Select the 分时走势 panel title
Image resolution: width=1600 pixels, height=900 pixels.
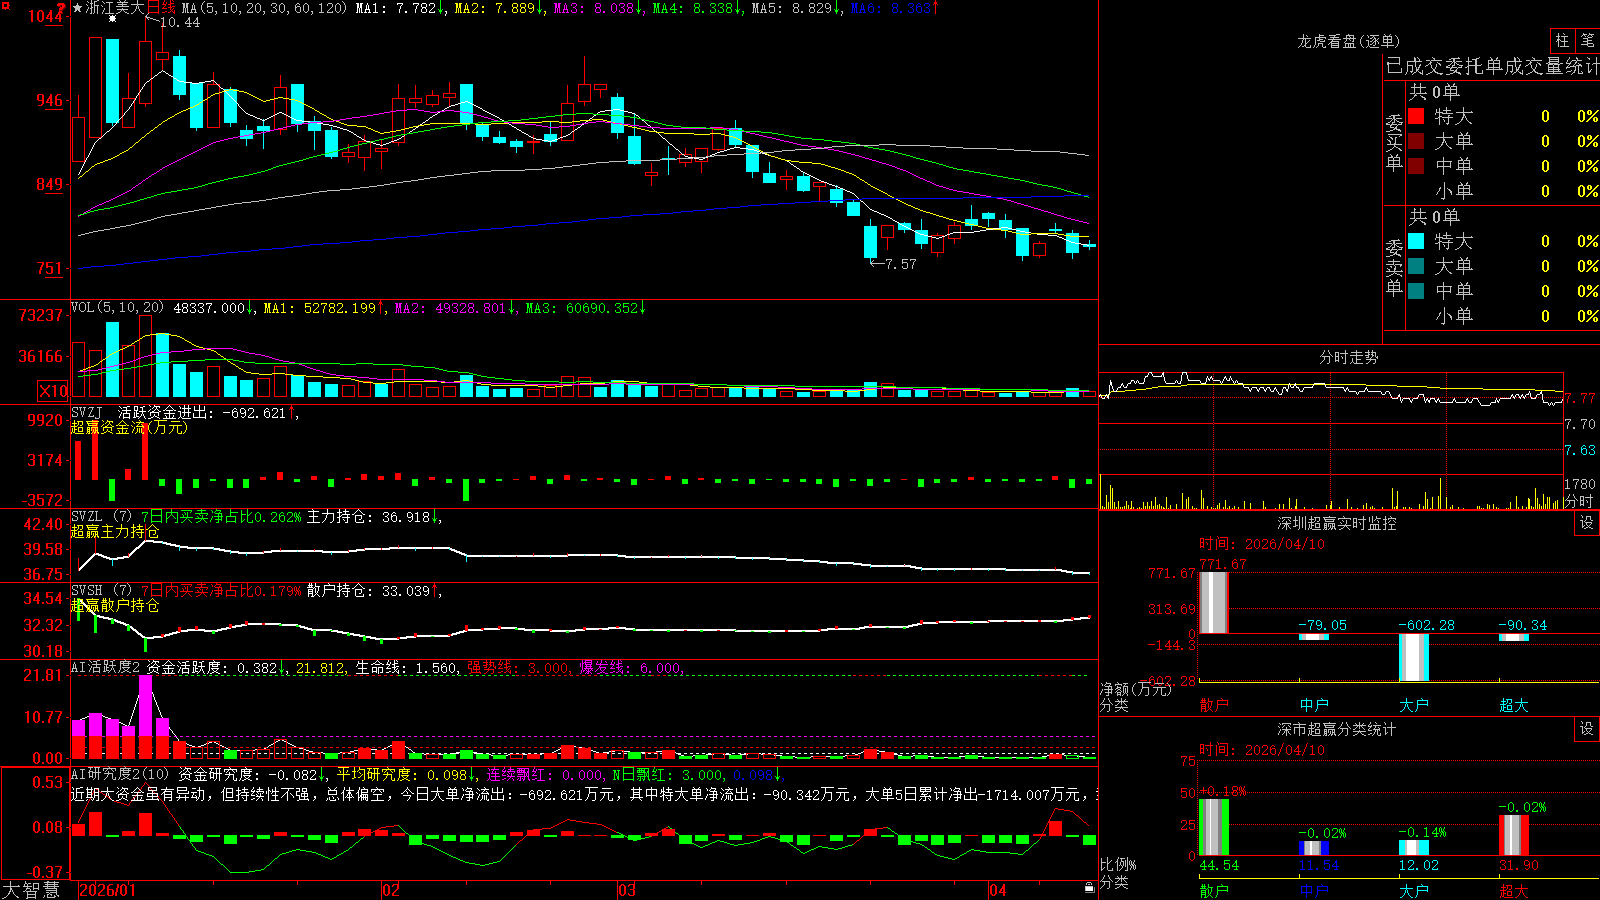(1348, 357)
